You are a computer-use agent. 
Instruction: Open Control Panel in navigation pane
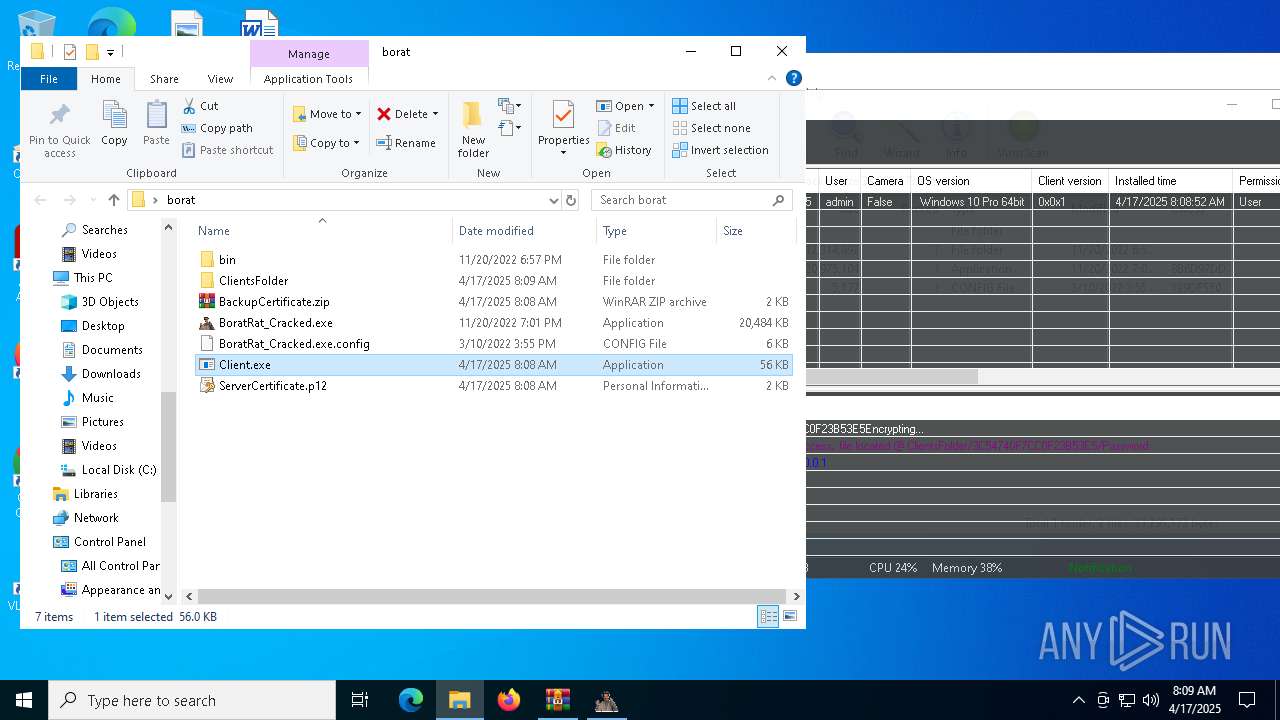click(x=109, y=542)
